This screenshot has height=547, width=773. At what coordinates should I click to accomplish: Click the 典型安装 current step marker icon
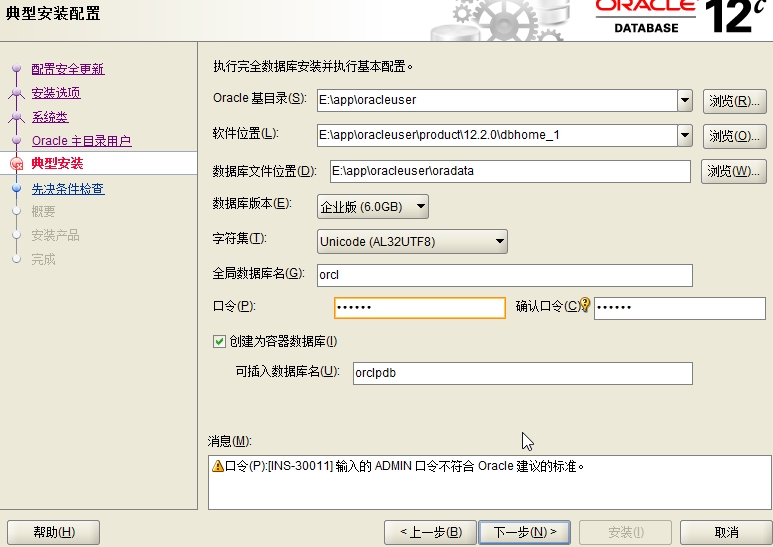click(x=17, y=163)
